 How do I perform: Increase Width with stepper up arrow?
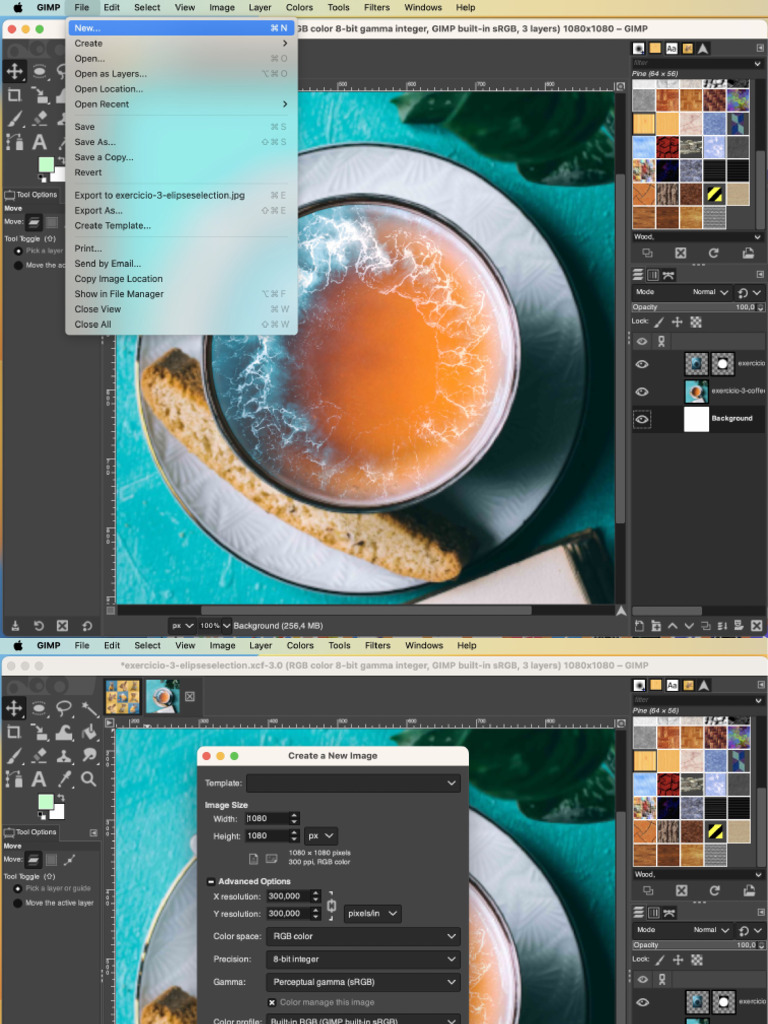tap(294, 815)
